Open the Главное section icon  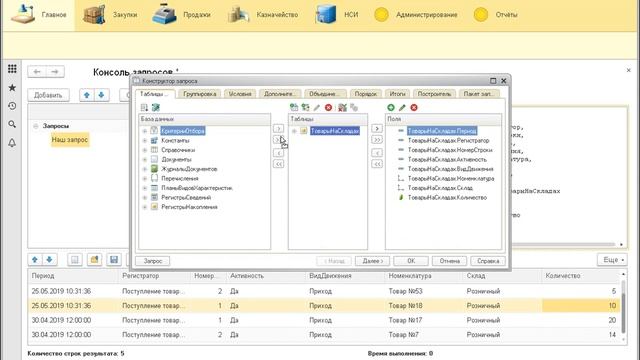23,14
